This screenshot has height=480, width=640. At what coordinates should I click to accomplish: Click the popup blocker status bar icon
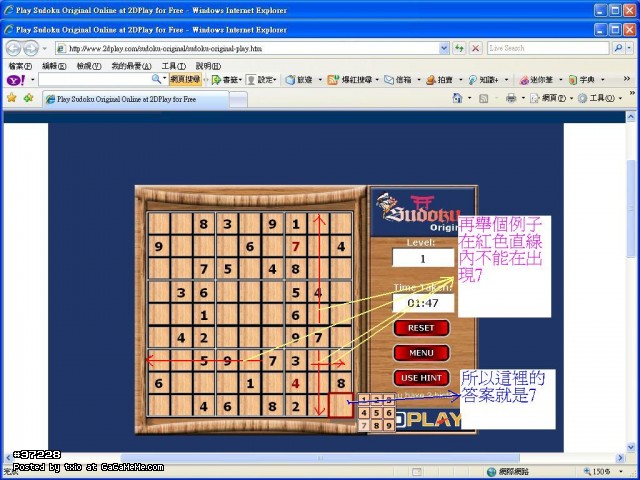point(416,472)
